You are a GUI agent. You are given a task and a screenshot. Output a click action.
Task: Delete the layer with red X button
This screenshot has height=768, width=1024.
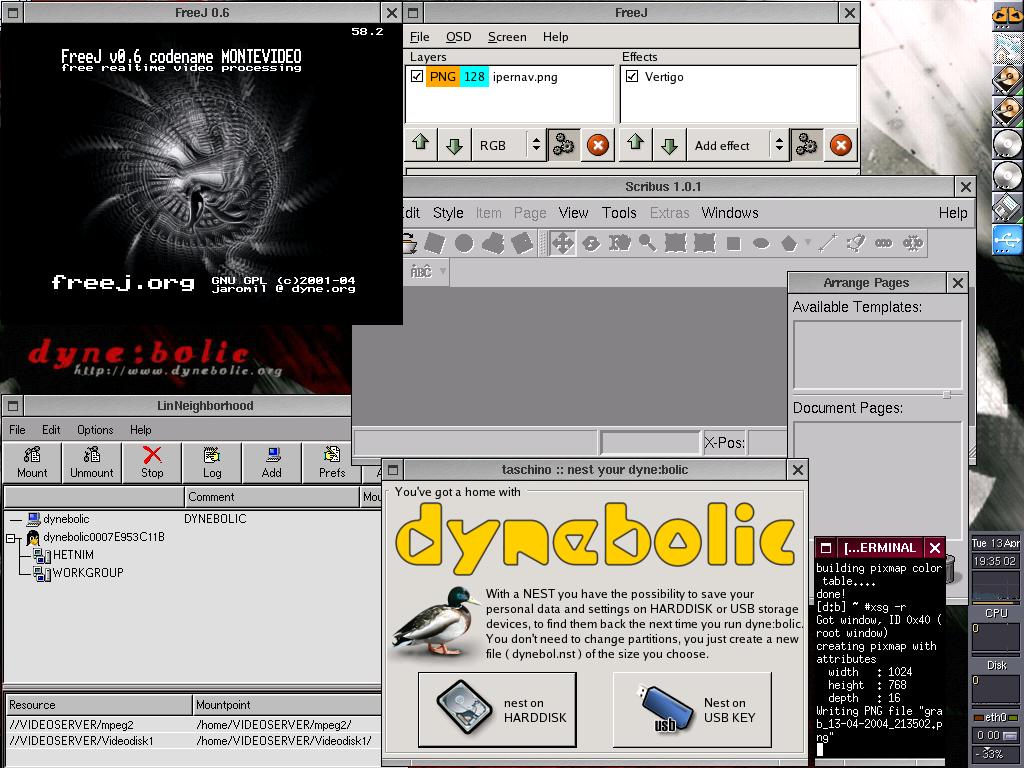click(x=598, y=145)
